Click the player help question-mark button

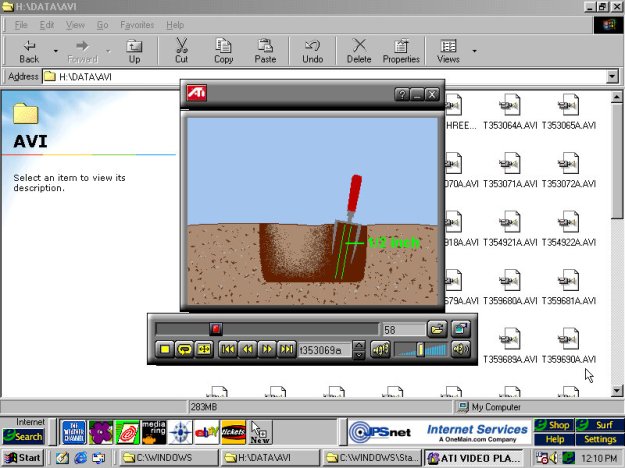(402, 94)
